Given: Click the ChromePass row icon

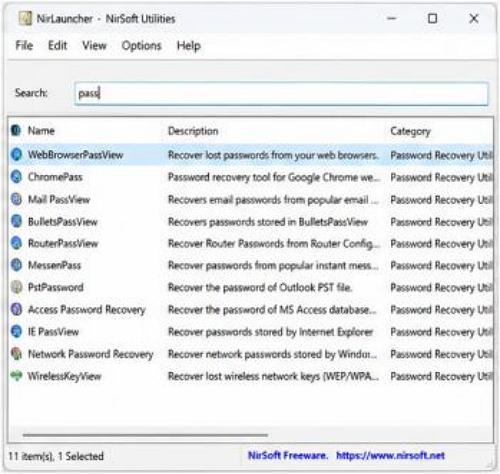Looking at the screenshot, I should pos(16,177).
